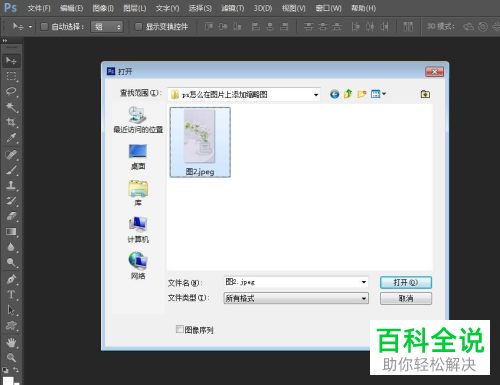Open the Layer menu
The height and width of the screenshot is (385, 500).
135,8
